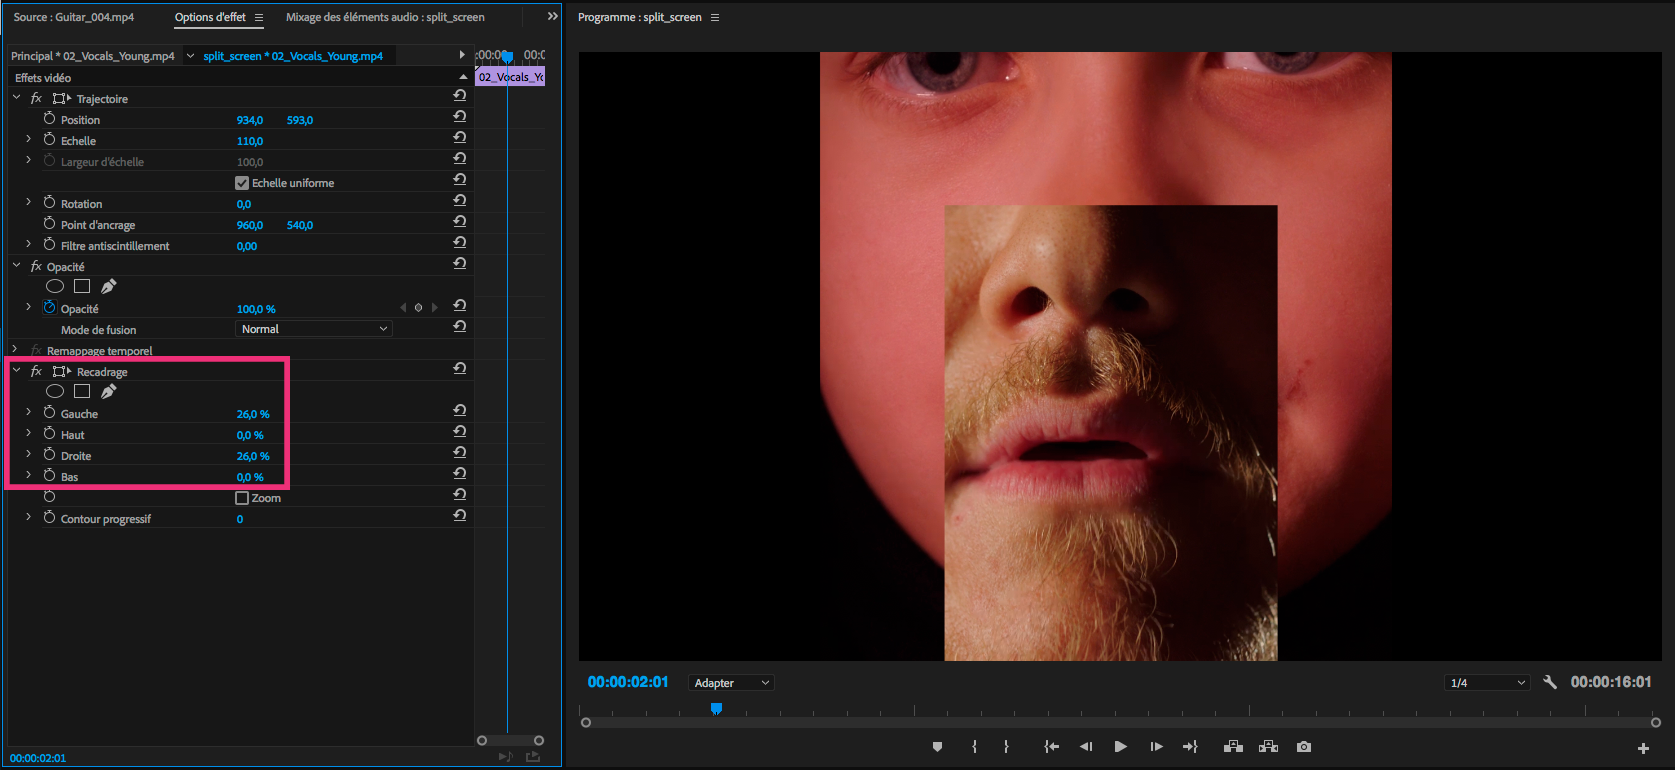Viewport: 1675px width, 770px height.
Task: Switch to Source: Guitar_004.mp4 tab
Action: 74,17
